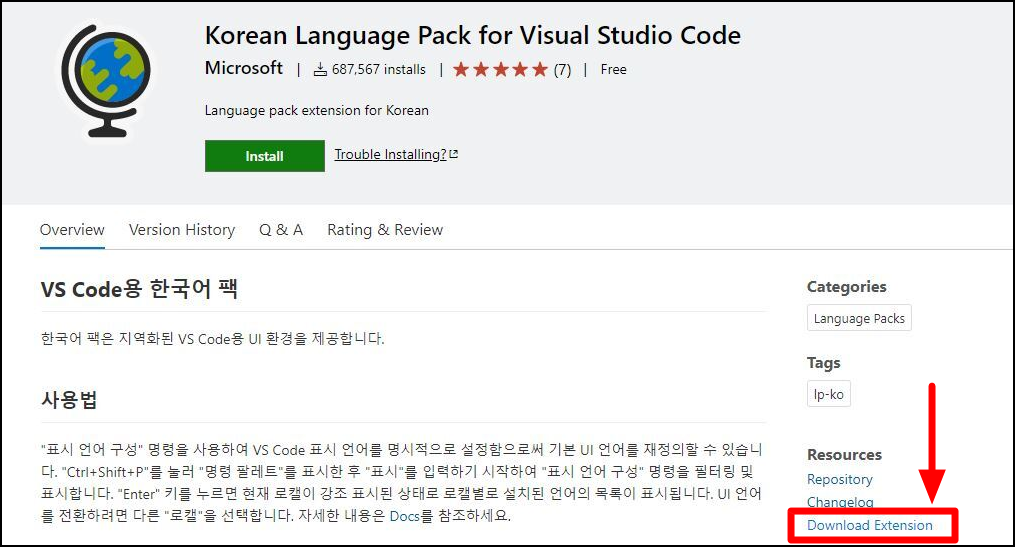The height and width of the screenshot is (547, 1015).
Task: Click the Categories heading
Action: pos(847,287)
